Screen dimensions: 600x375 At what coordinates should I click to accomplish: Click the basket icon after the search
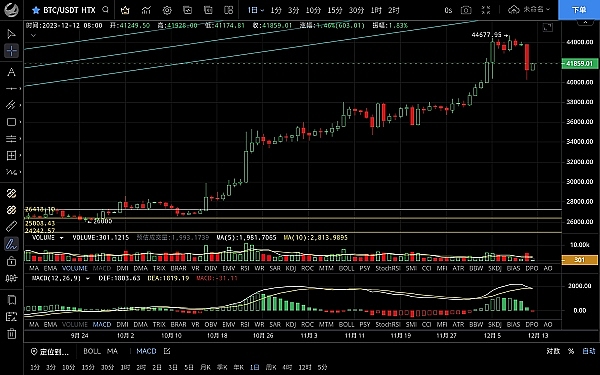(125, 10)
